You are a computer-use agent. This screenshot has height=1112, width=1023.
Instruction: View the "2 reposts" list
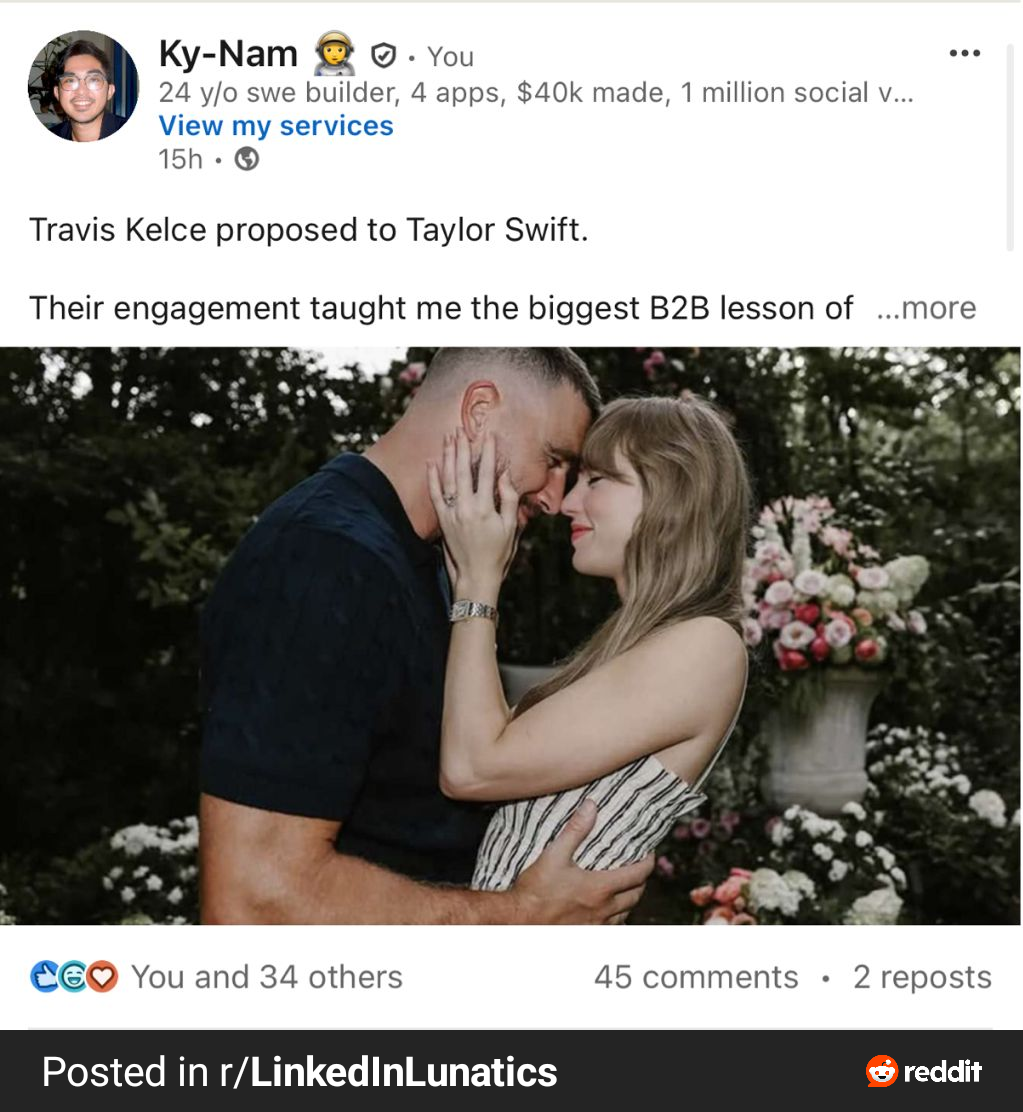click(x=922, y=977)
